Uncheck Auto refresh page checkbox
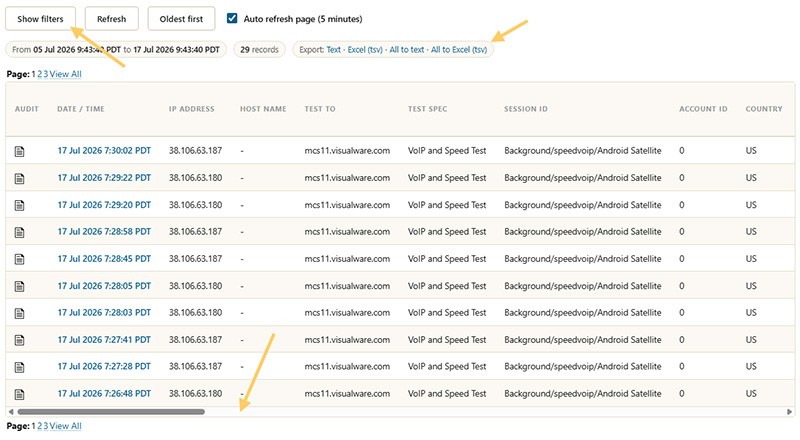 tap(232, 18)
